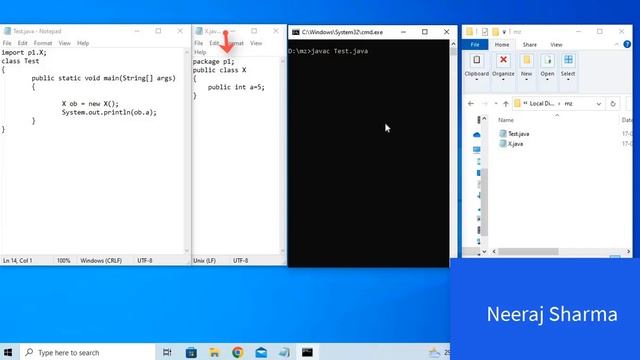Screen dimensions: 640x360
Task: Click the "javac Test.java" command text in cmd
Action: coord(340,51)
